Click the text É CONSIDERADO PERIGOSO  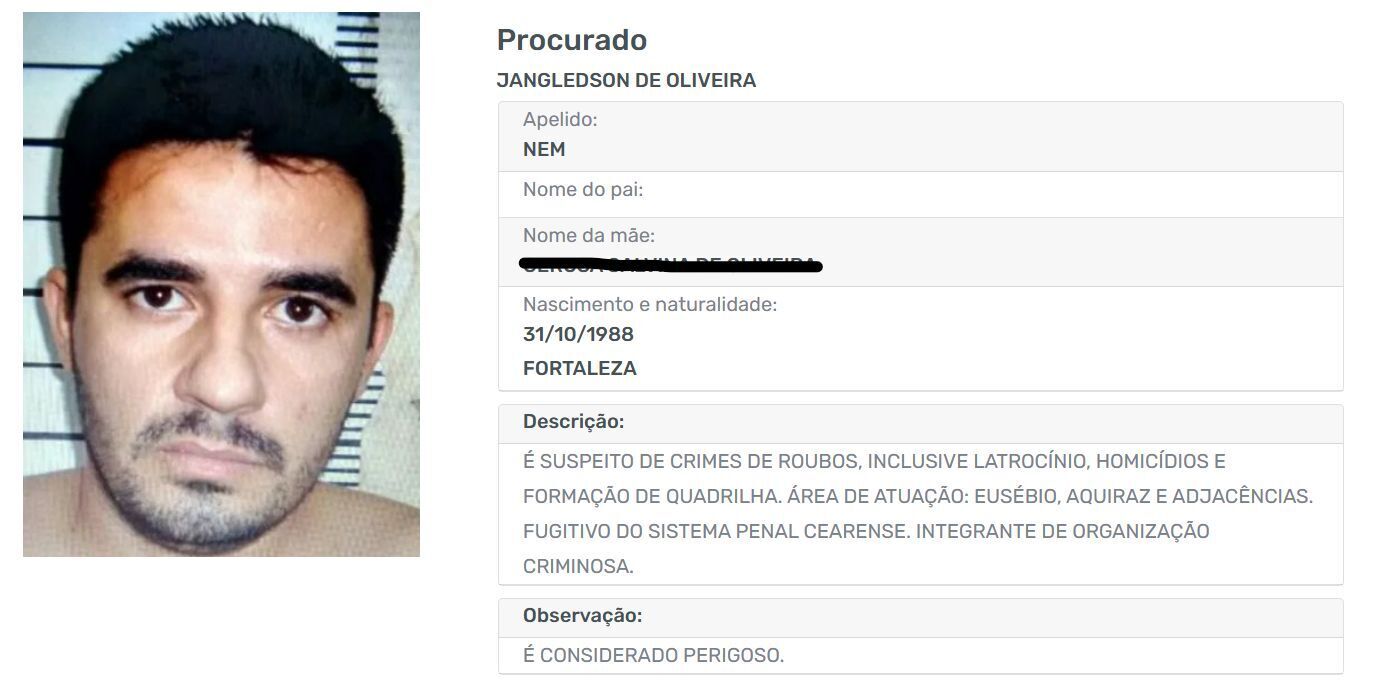pos(653,656)
